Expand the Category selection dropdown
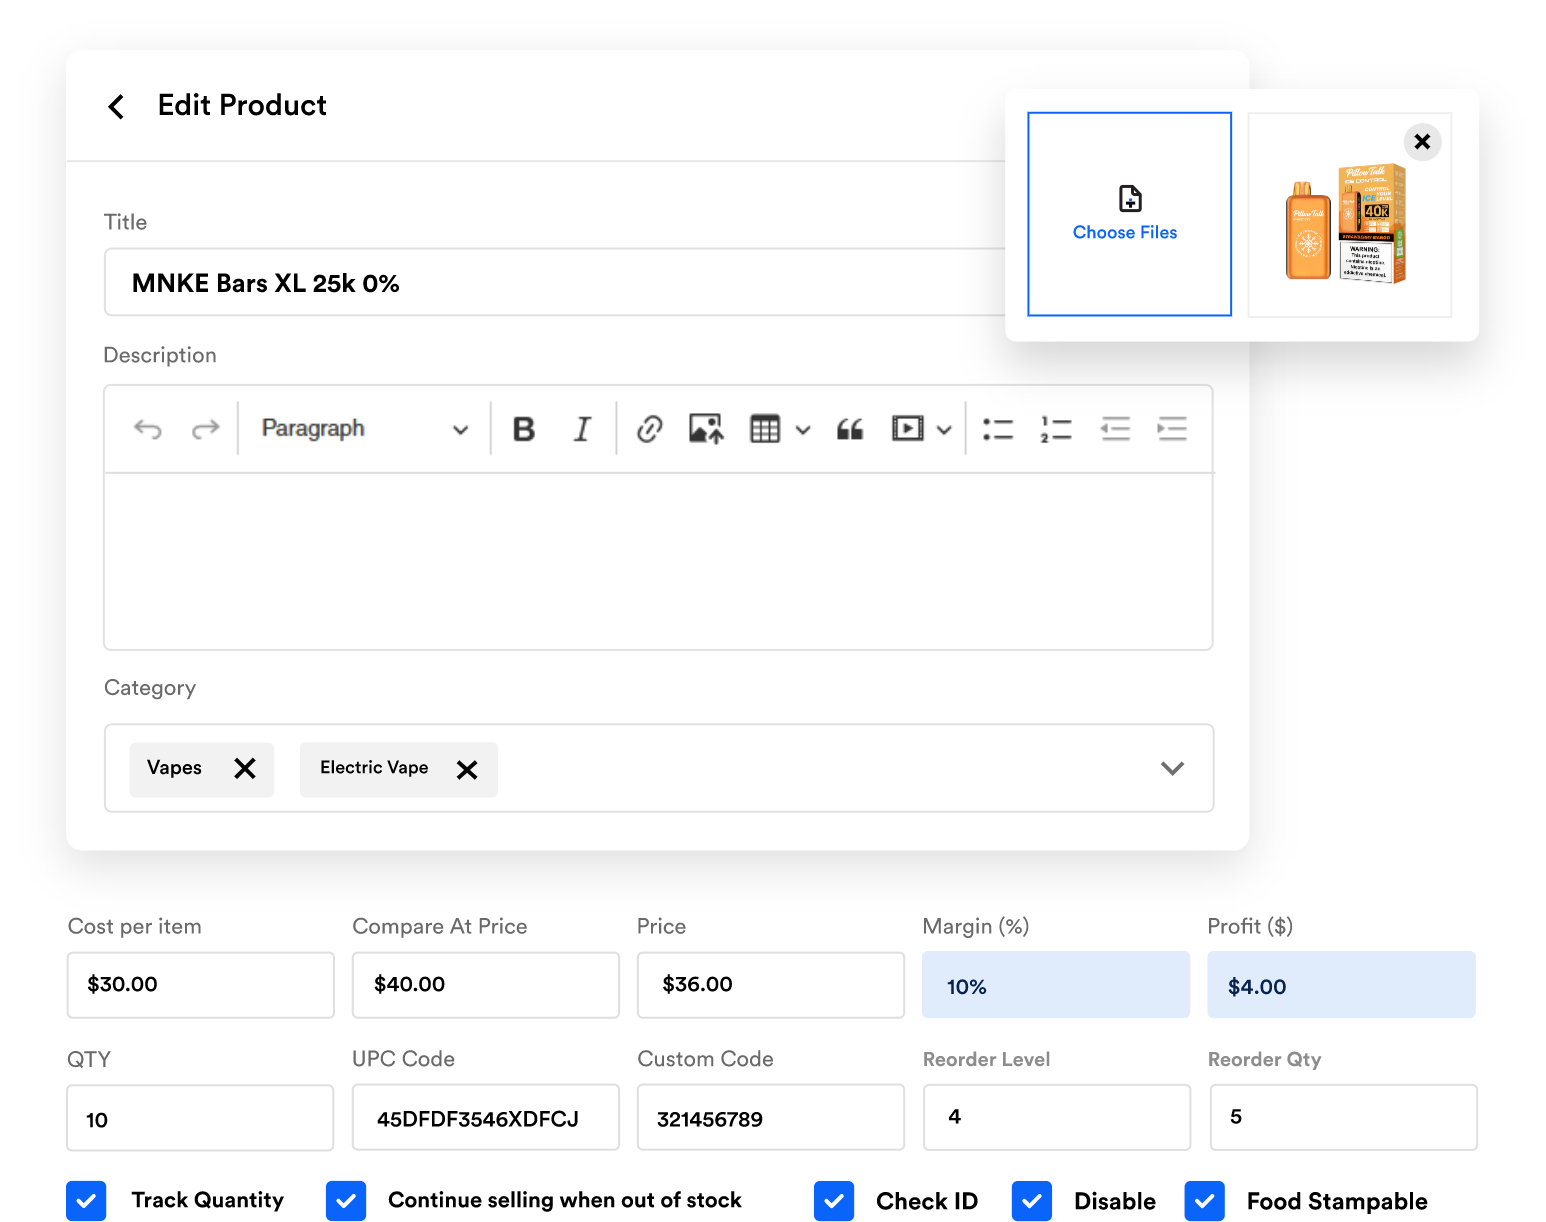Screen dimensions: 1546x1222 tap(1172, 768)
